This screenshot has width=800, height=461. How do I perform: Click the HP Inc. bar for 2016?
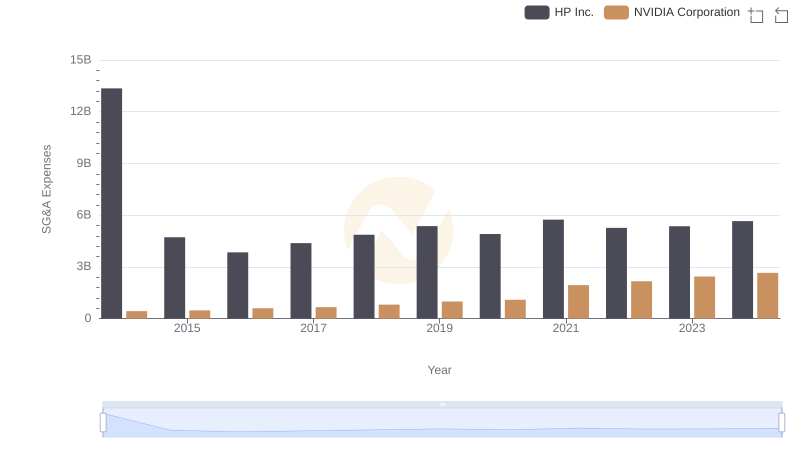tap(238, 286)
